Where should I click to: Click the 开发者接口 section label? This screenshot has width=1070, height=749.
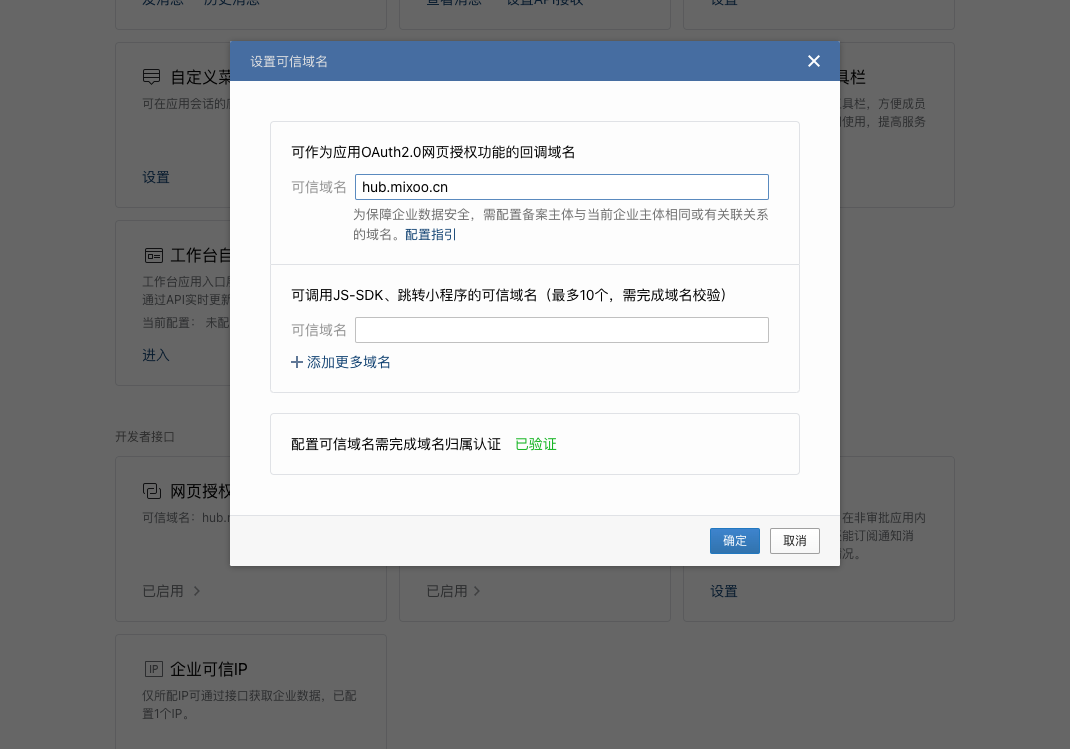(145, 437)
